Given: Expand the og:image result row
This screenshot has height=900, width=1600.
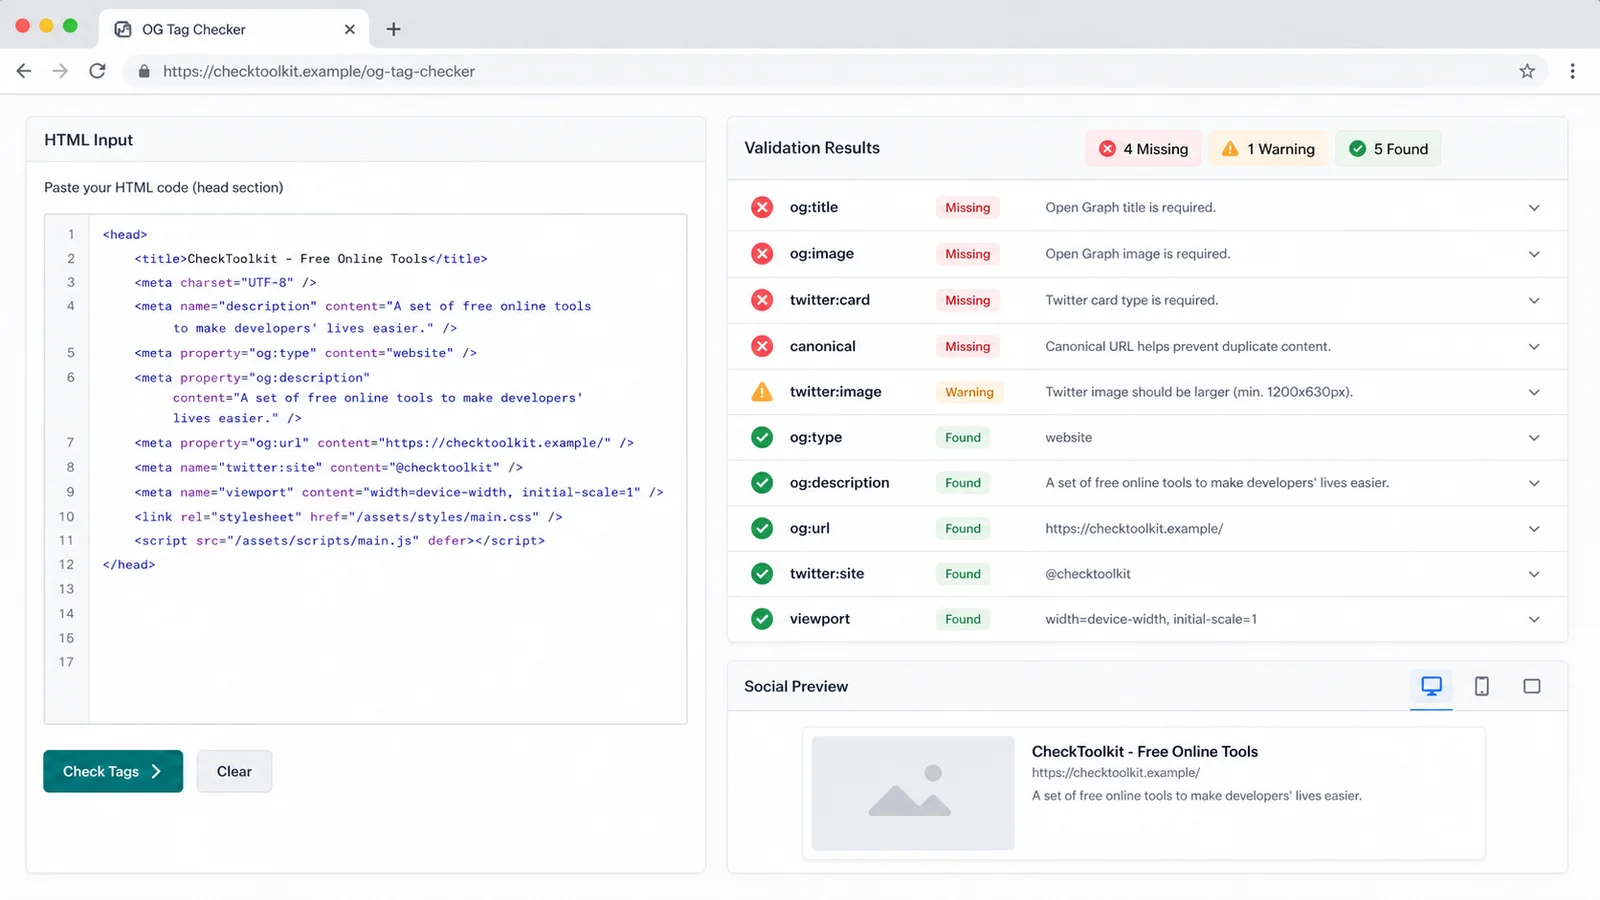Looking at the screenshot, I should pos(1534,254).
